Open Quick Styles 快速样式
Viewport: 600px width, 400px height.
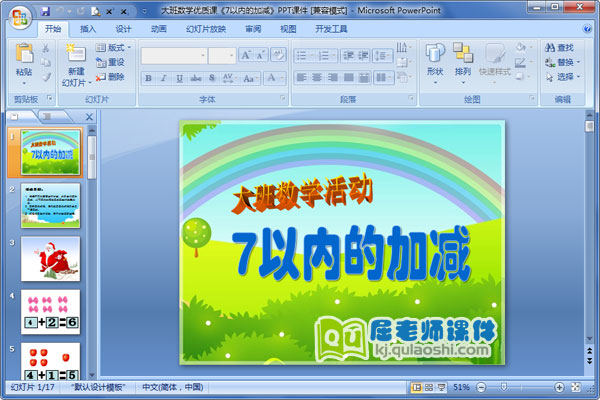(x=495, y=64)
